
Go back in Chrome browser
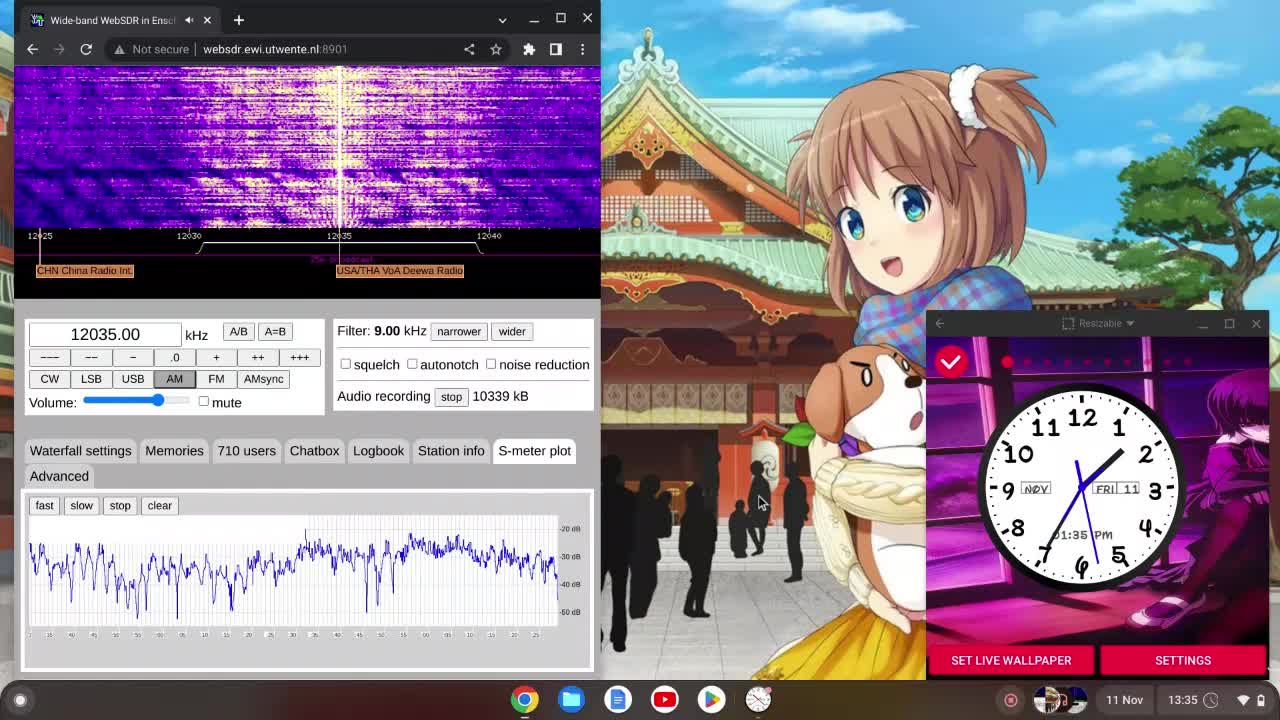tap(32, 49)
